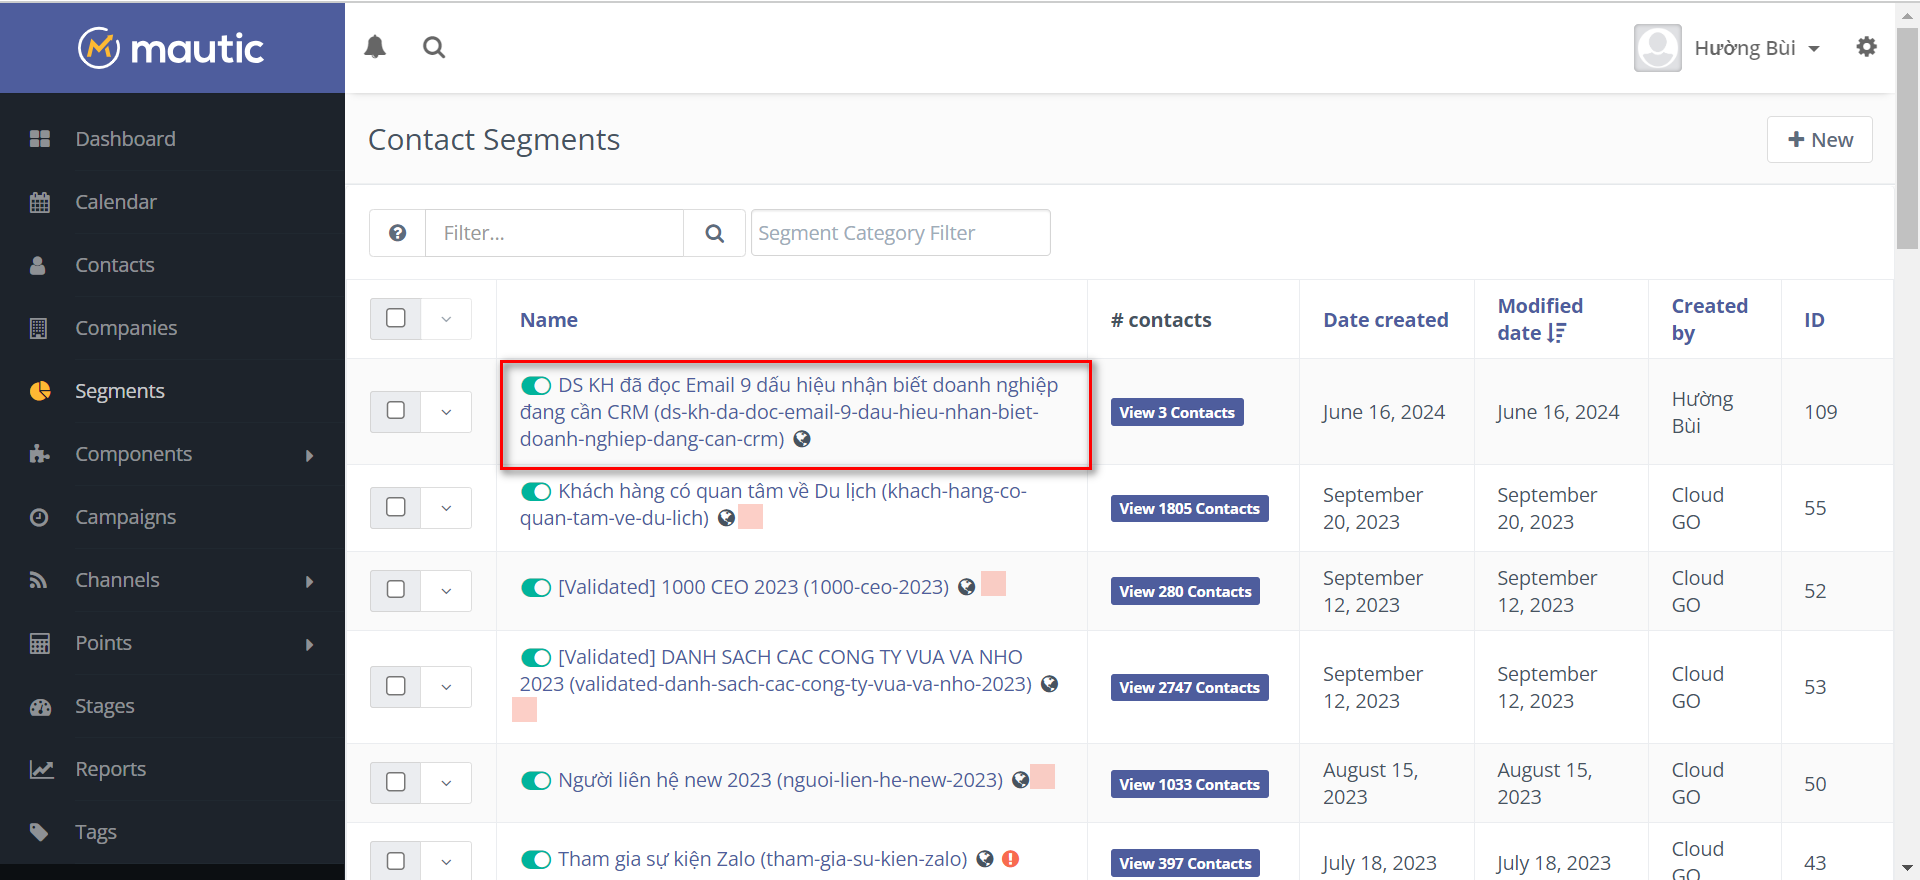Image resolution: width=1920 pixels, height=880 pixels.
Task: Open Hường Bùi user dropdown
Action: pos(1756,48)
